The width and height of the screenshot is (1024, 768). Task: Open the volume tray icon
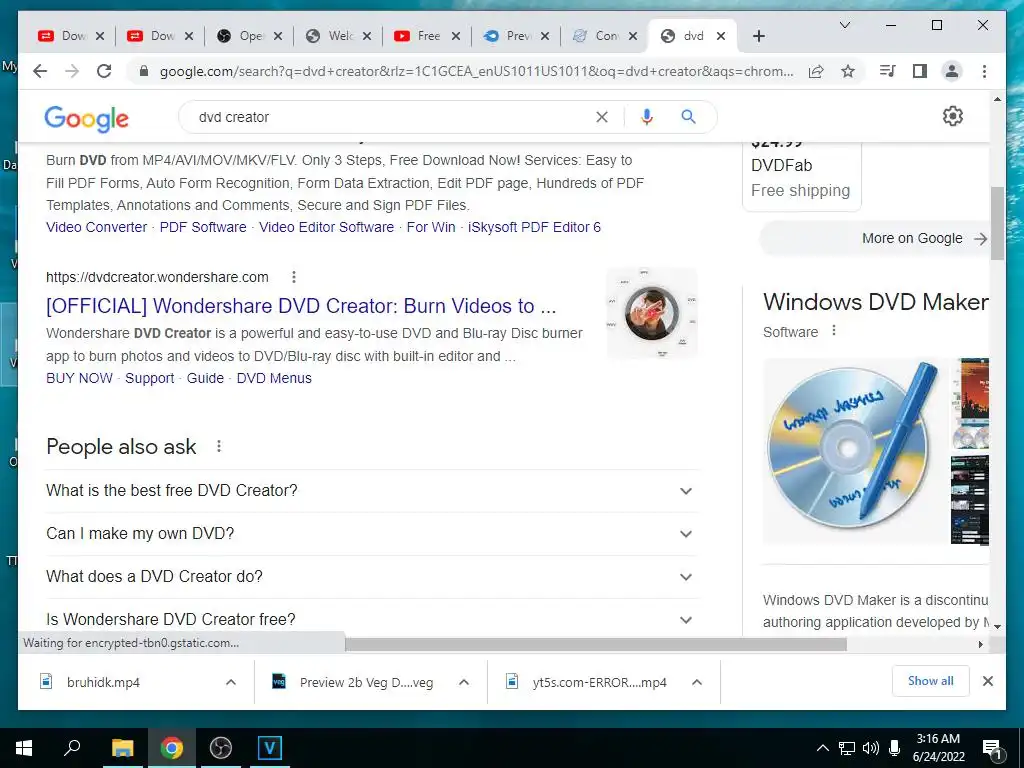(871, 748)
